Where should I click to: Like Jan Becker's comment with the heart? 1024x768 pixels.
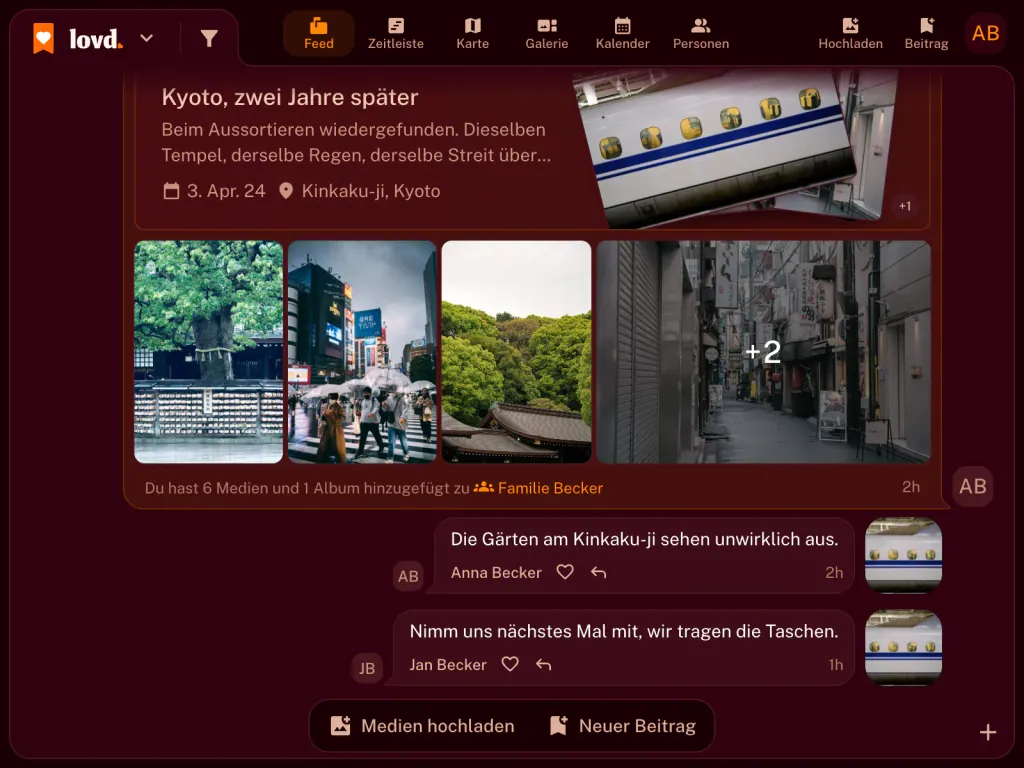(x=510, y=665)
